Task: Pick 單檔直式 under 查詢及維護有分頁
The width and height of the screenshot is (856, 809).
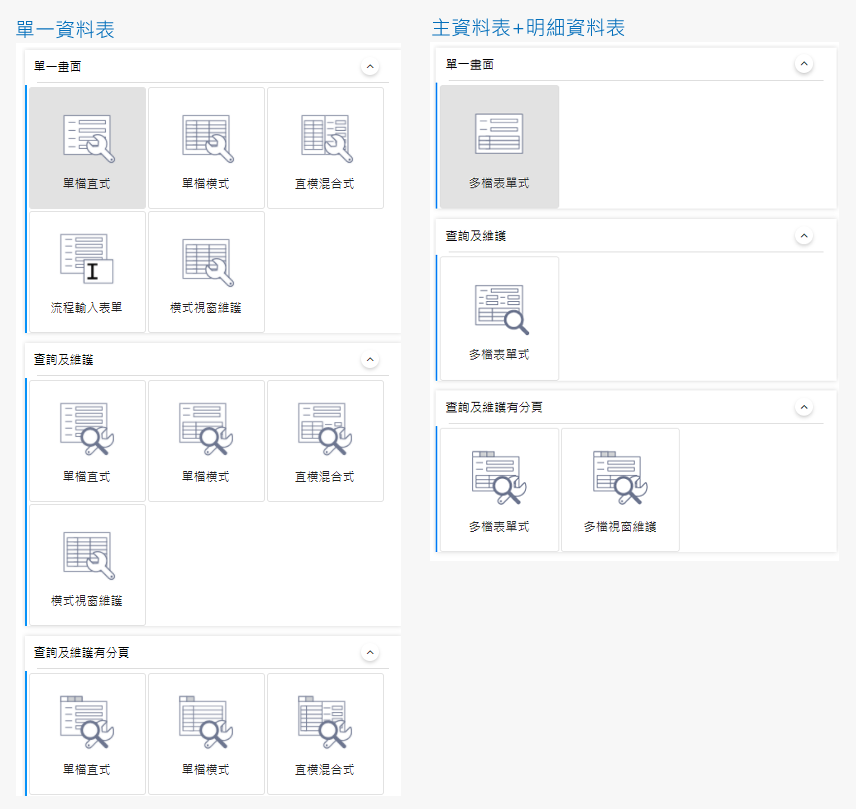Action: click(87, 734)
